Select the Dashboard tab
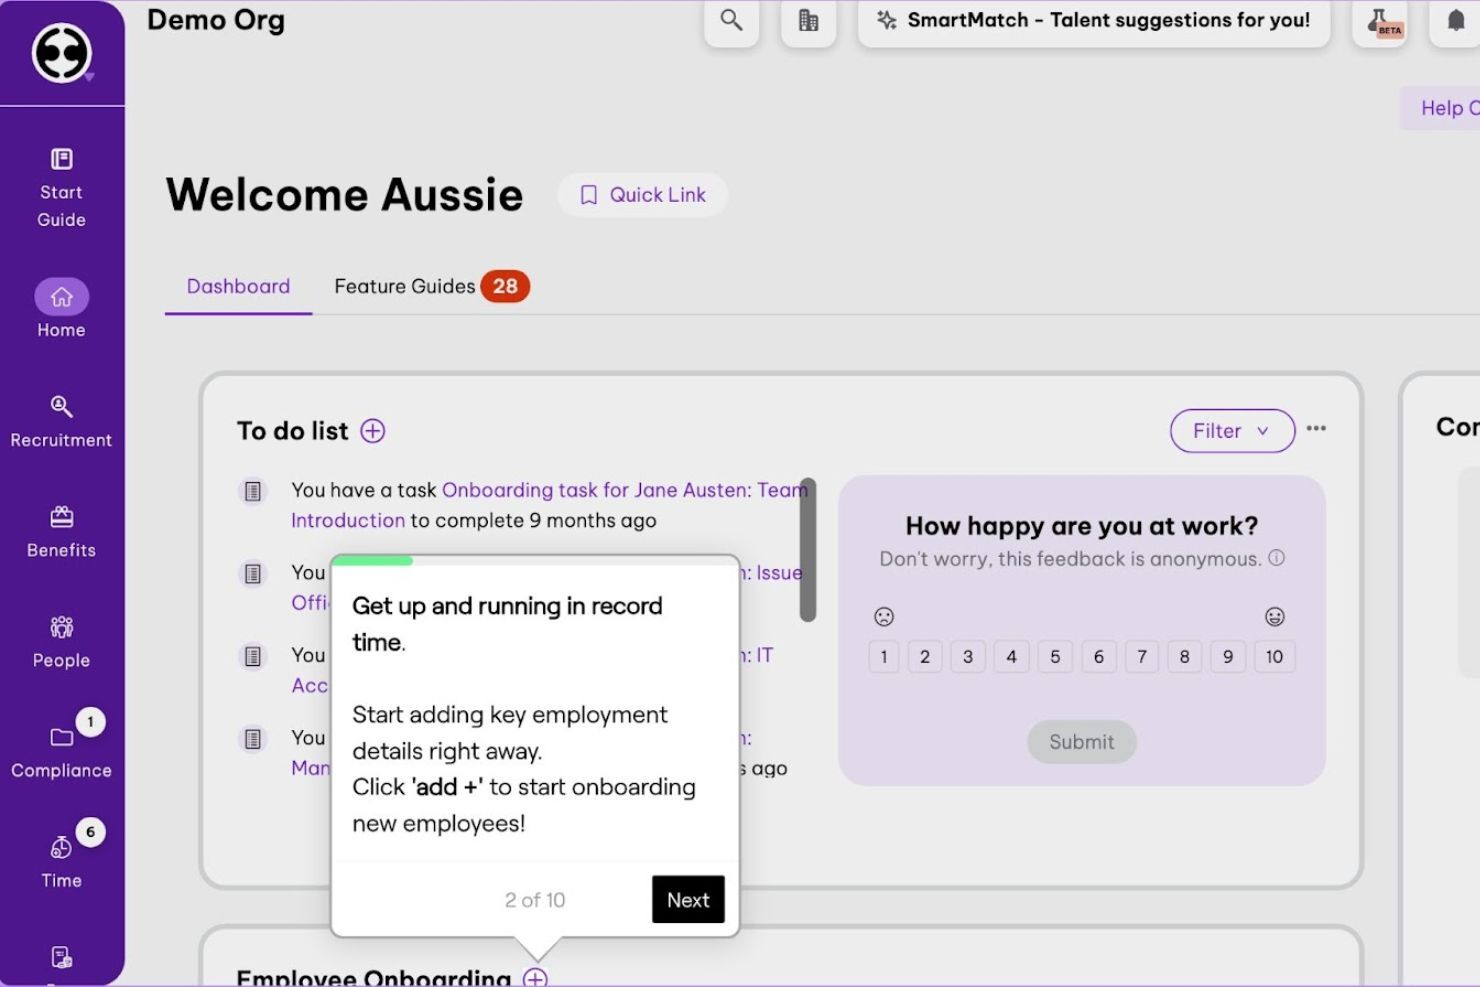Image resolution: width=1480 pixels, height=987 pixels. [237, 286]
